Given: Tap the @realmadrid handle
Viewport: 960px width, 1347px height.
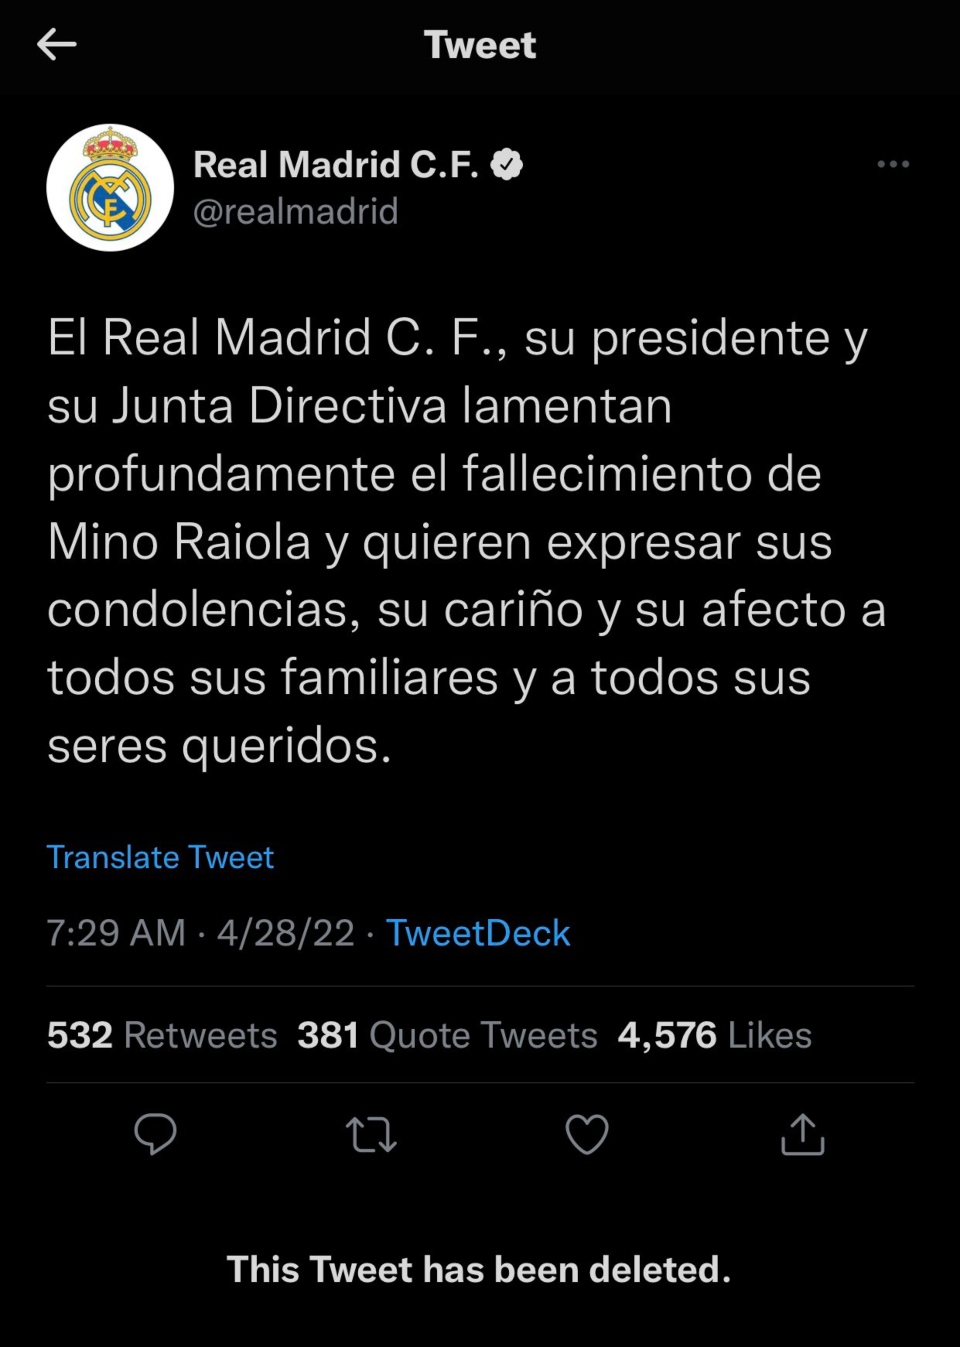Looking at the screenshot, I should (296, 211).
